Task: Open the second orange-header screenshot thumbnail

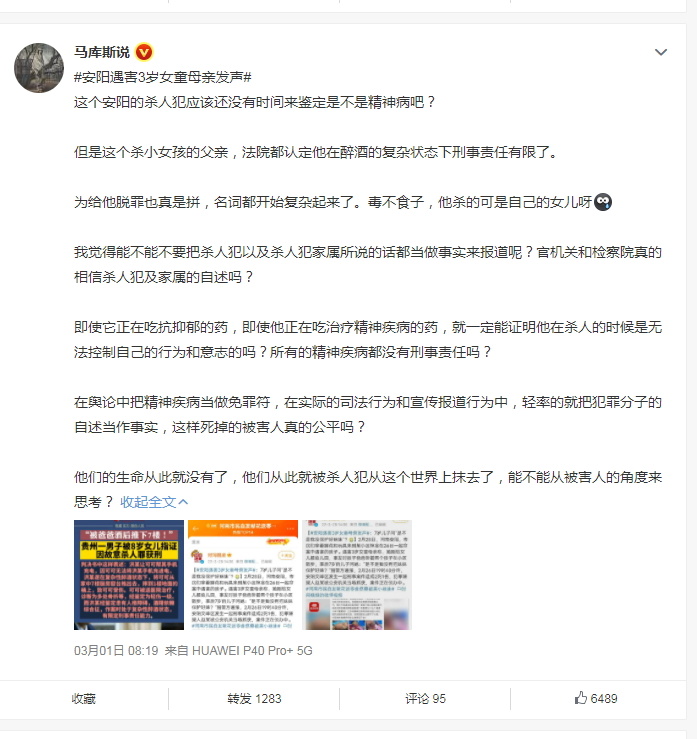Action: [x=243, y=575]
